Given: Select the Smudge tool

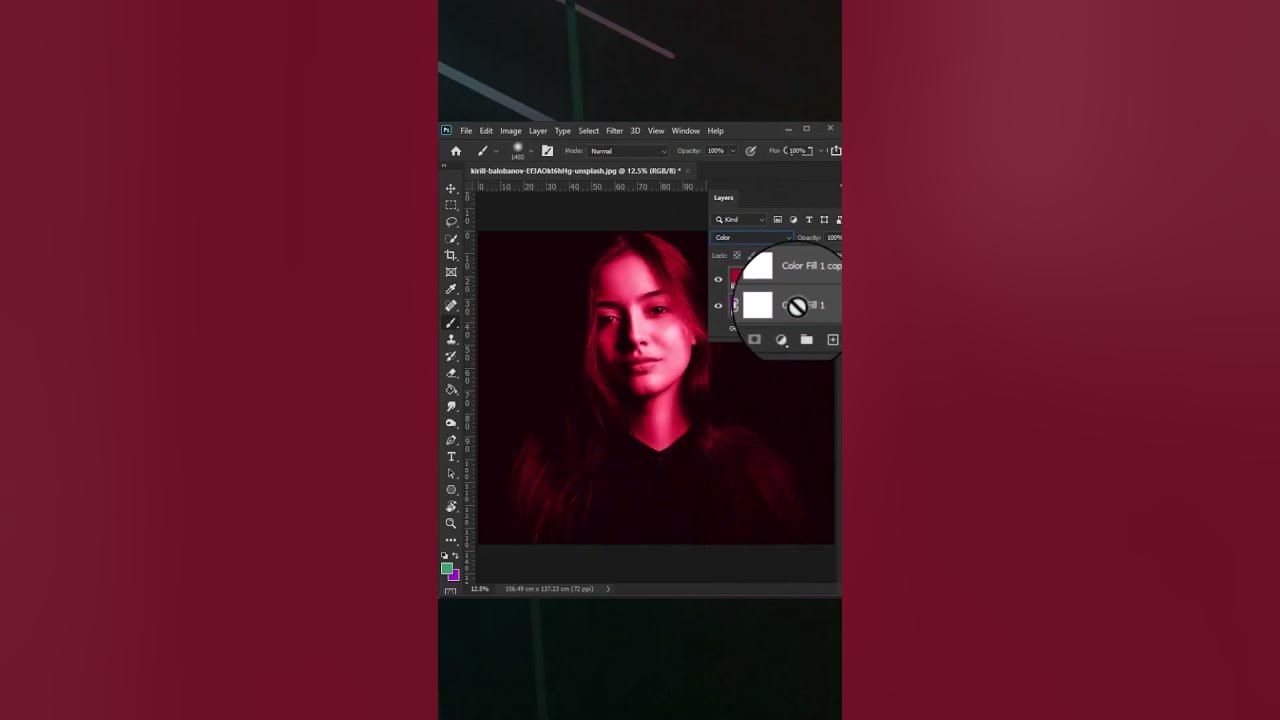Looking at the screenshot, I should [x=451, y=407].
